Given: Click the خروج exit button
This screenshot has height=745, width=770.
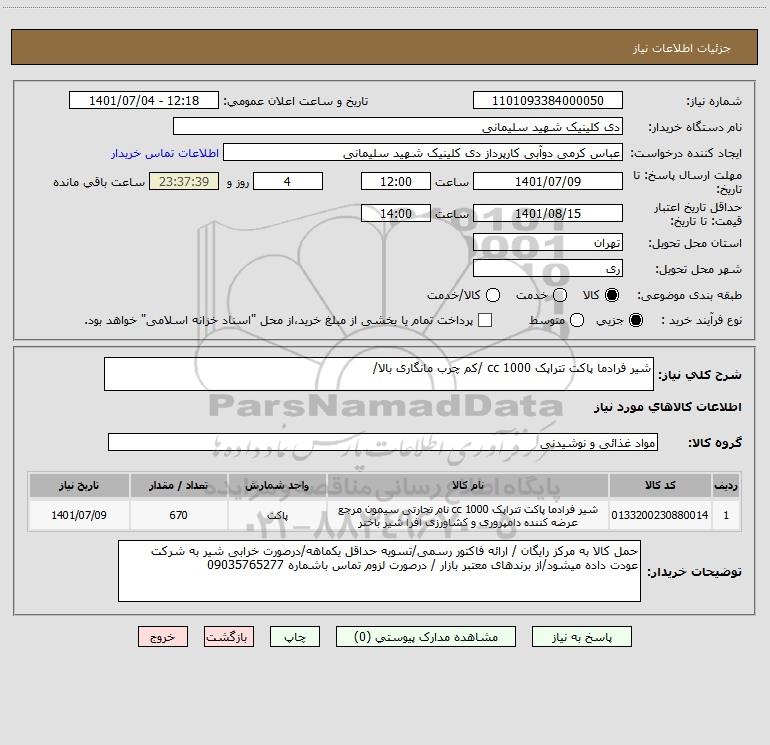Looking at the screenshot, I should pos(163,637).
